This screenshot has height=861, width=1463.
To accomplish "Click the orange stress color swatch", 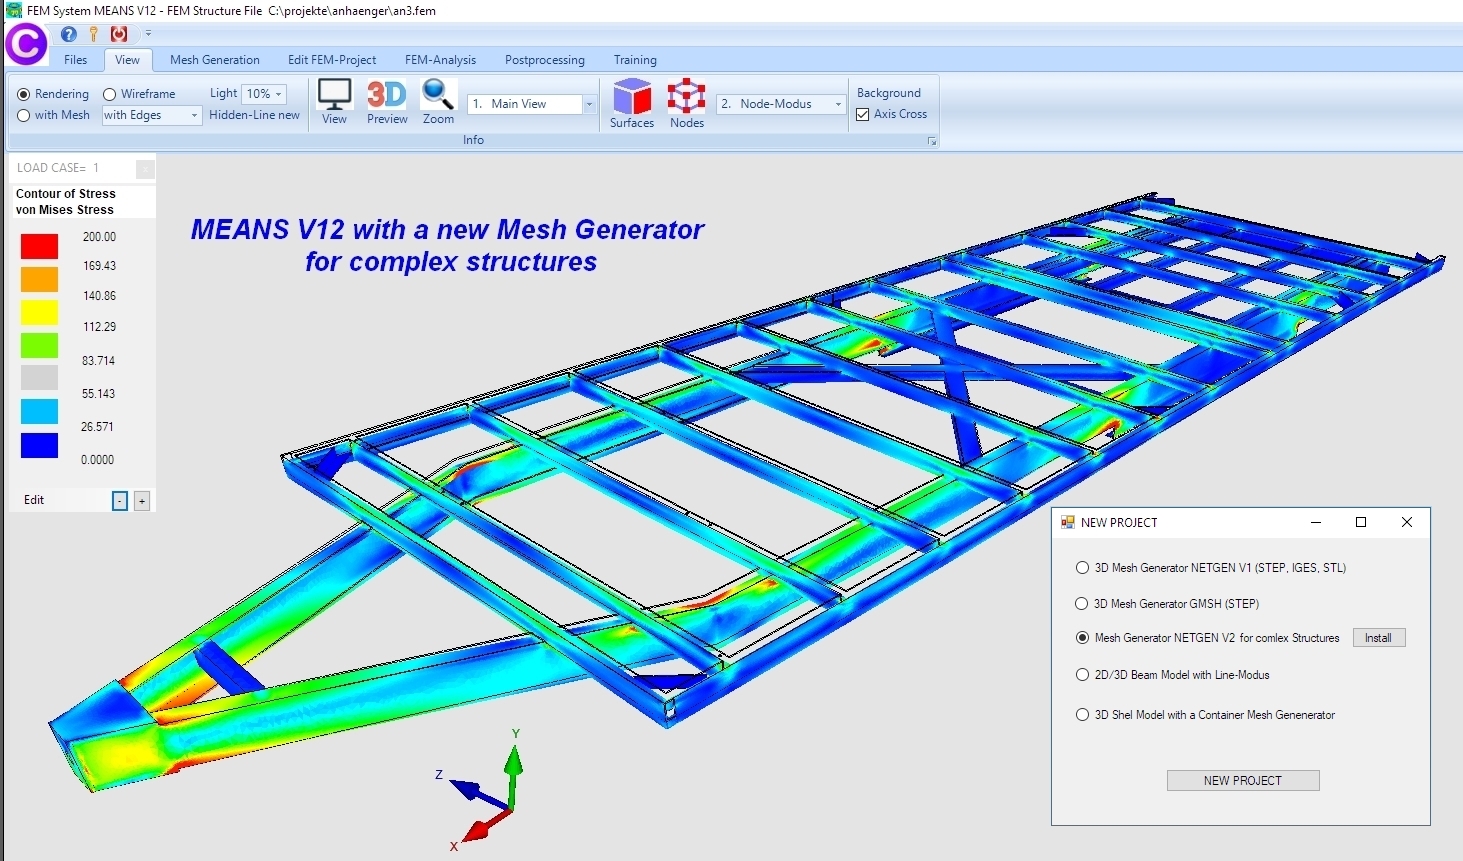I will (x=40, y=279).
